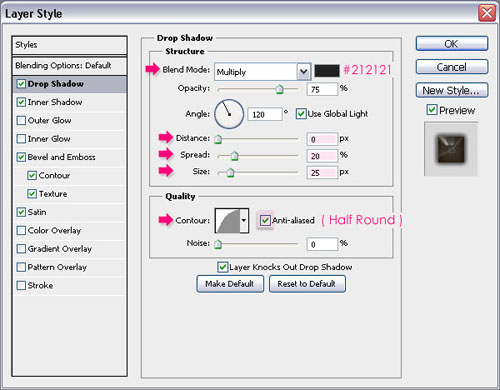The image size is (500, 390).
Task: Toggle the Texture sub-option checkbox
Action: point(32,194)
